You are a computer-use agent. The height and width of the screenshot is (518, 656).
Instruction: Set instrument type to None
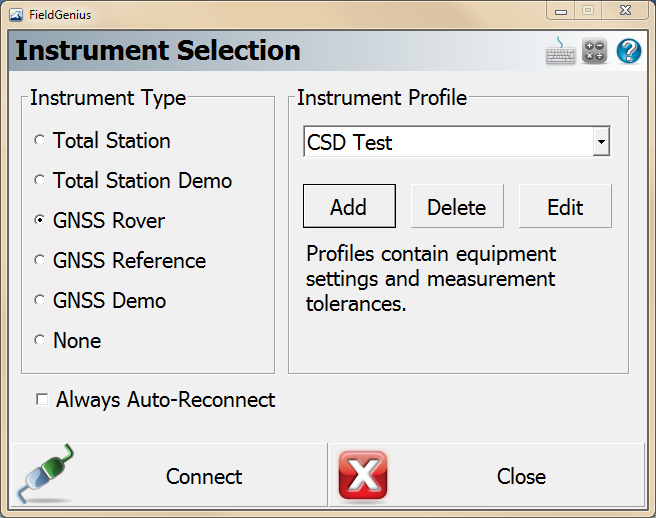[x=40, y=341]
